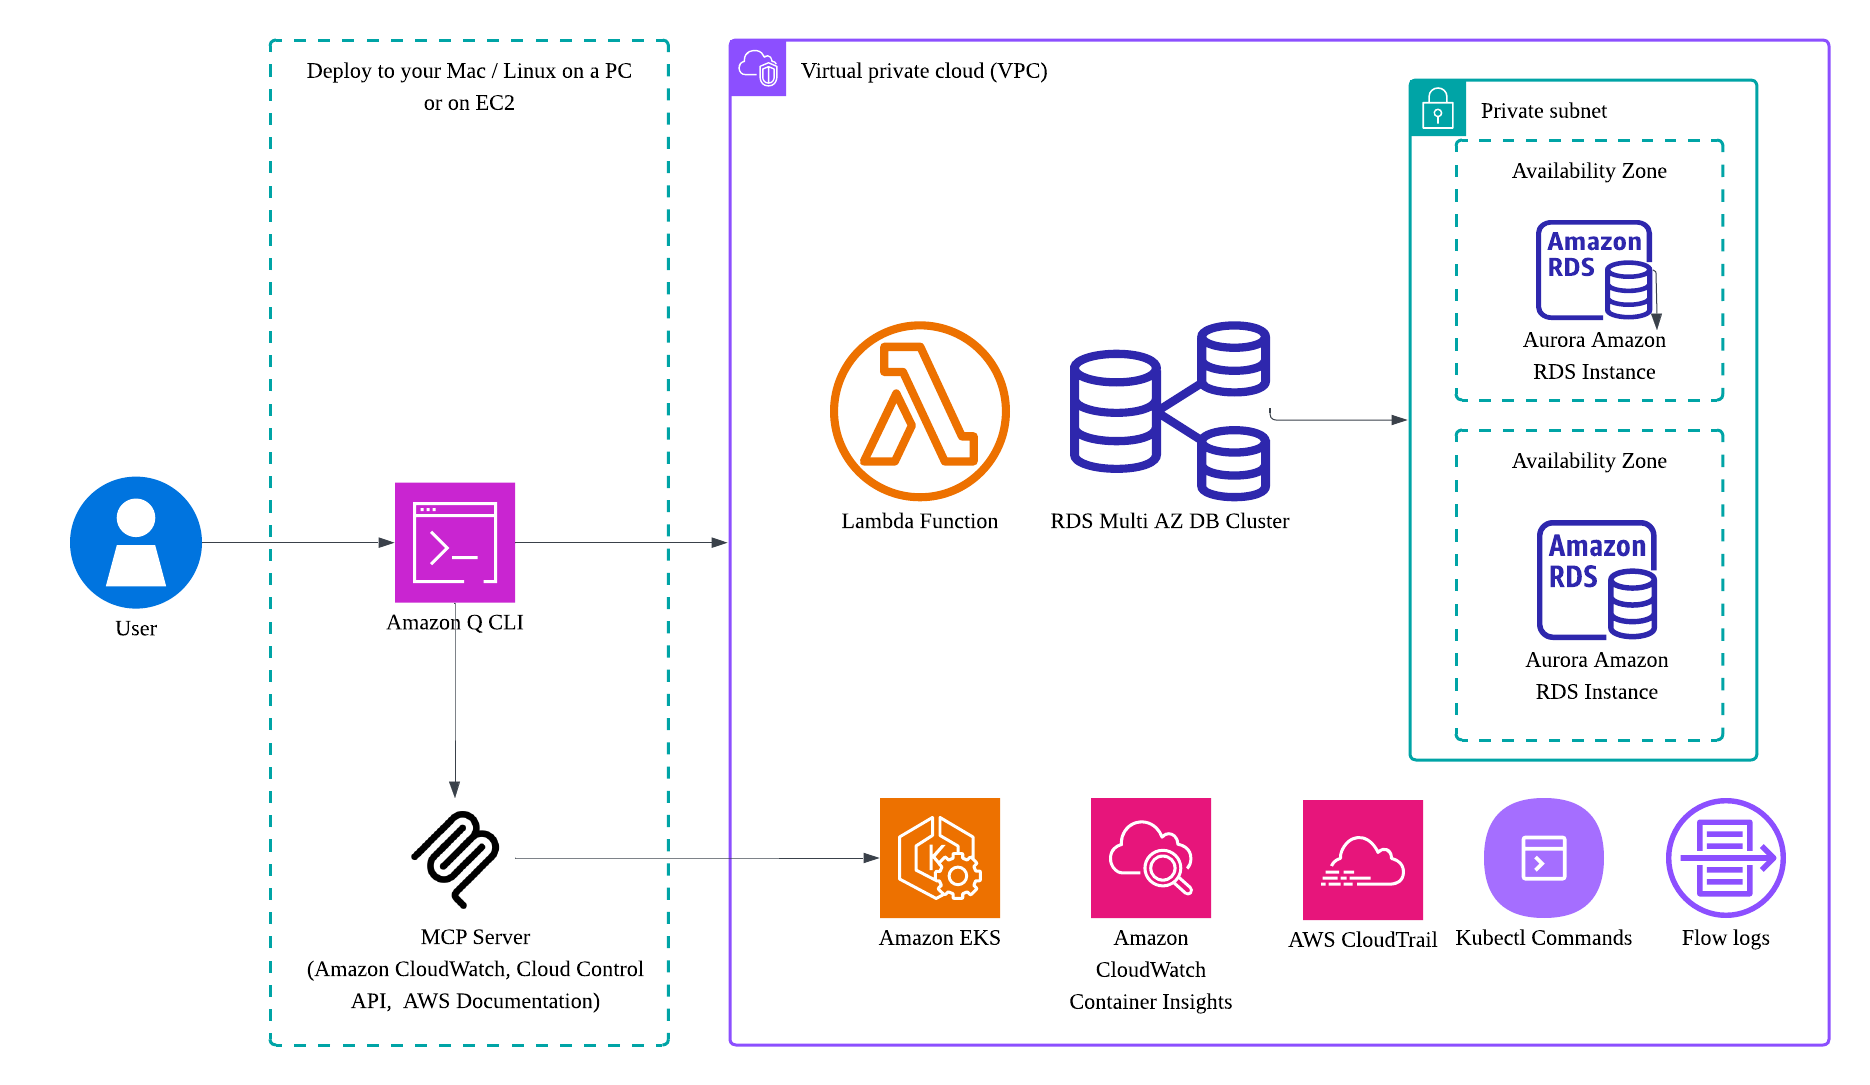
Task: Select the Private subnet lock badge
Action: pos(1436,110)
